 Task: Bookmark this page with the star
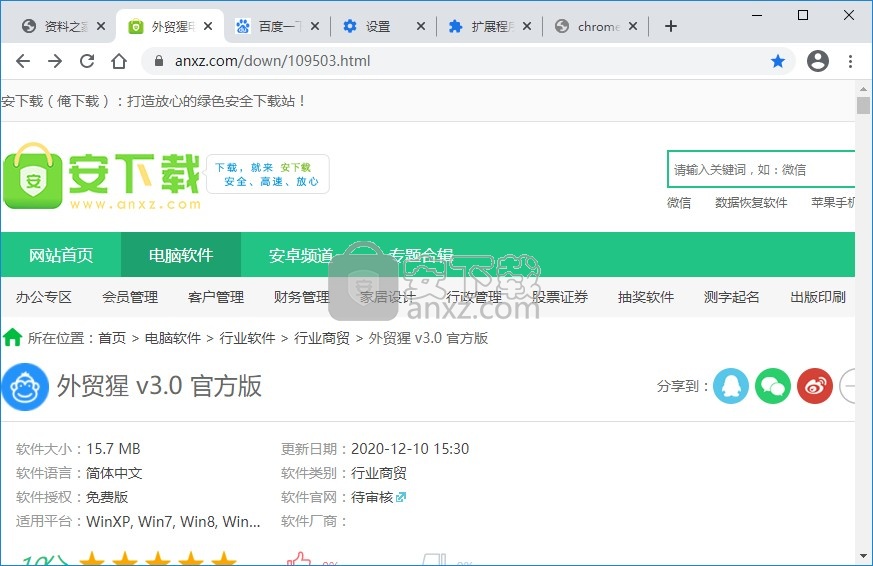tap(778, 61)
